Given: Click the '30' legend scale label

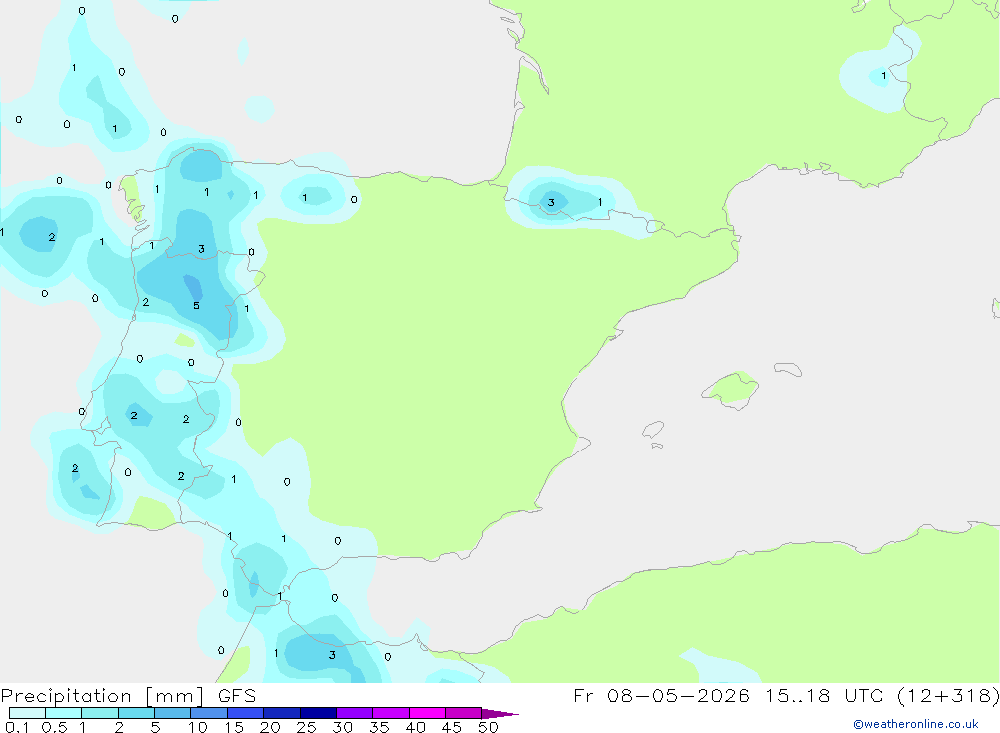Looking at the screenshot, I should (x=343, y=727).
